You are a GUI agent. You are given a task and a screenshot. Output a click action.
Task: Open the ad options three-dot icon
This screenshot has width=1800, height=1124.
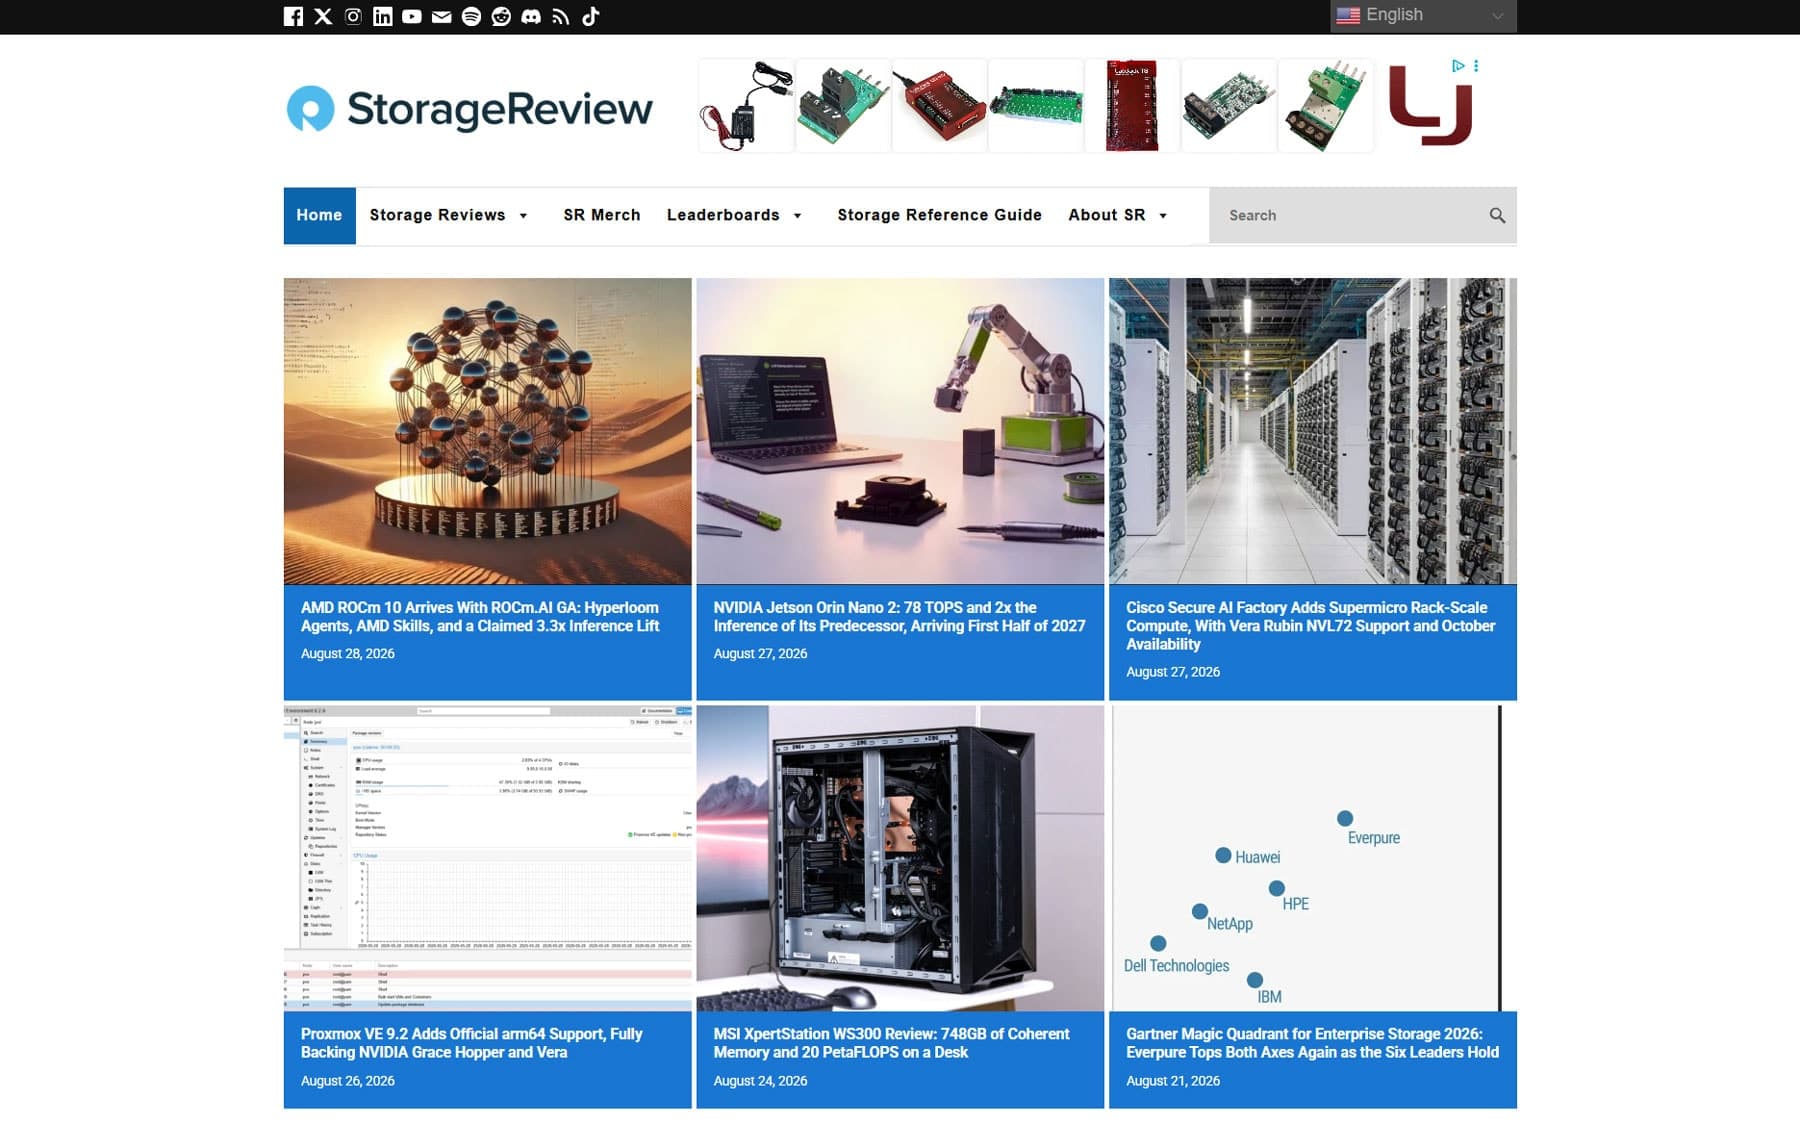1476,66
